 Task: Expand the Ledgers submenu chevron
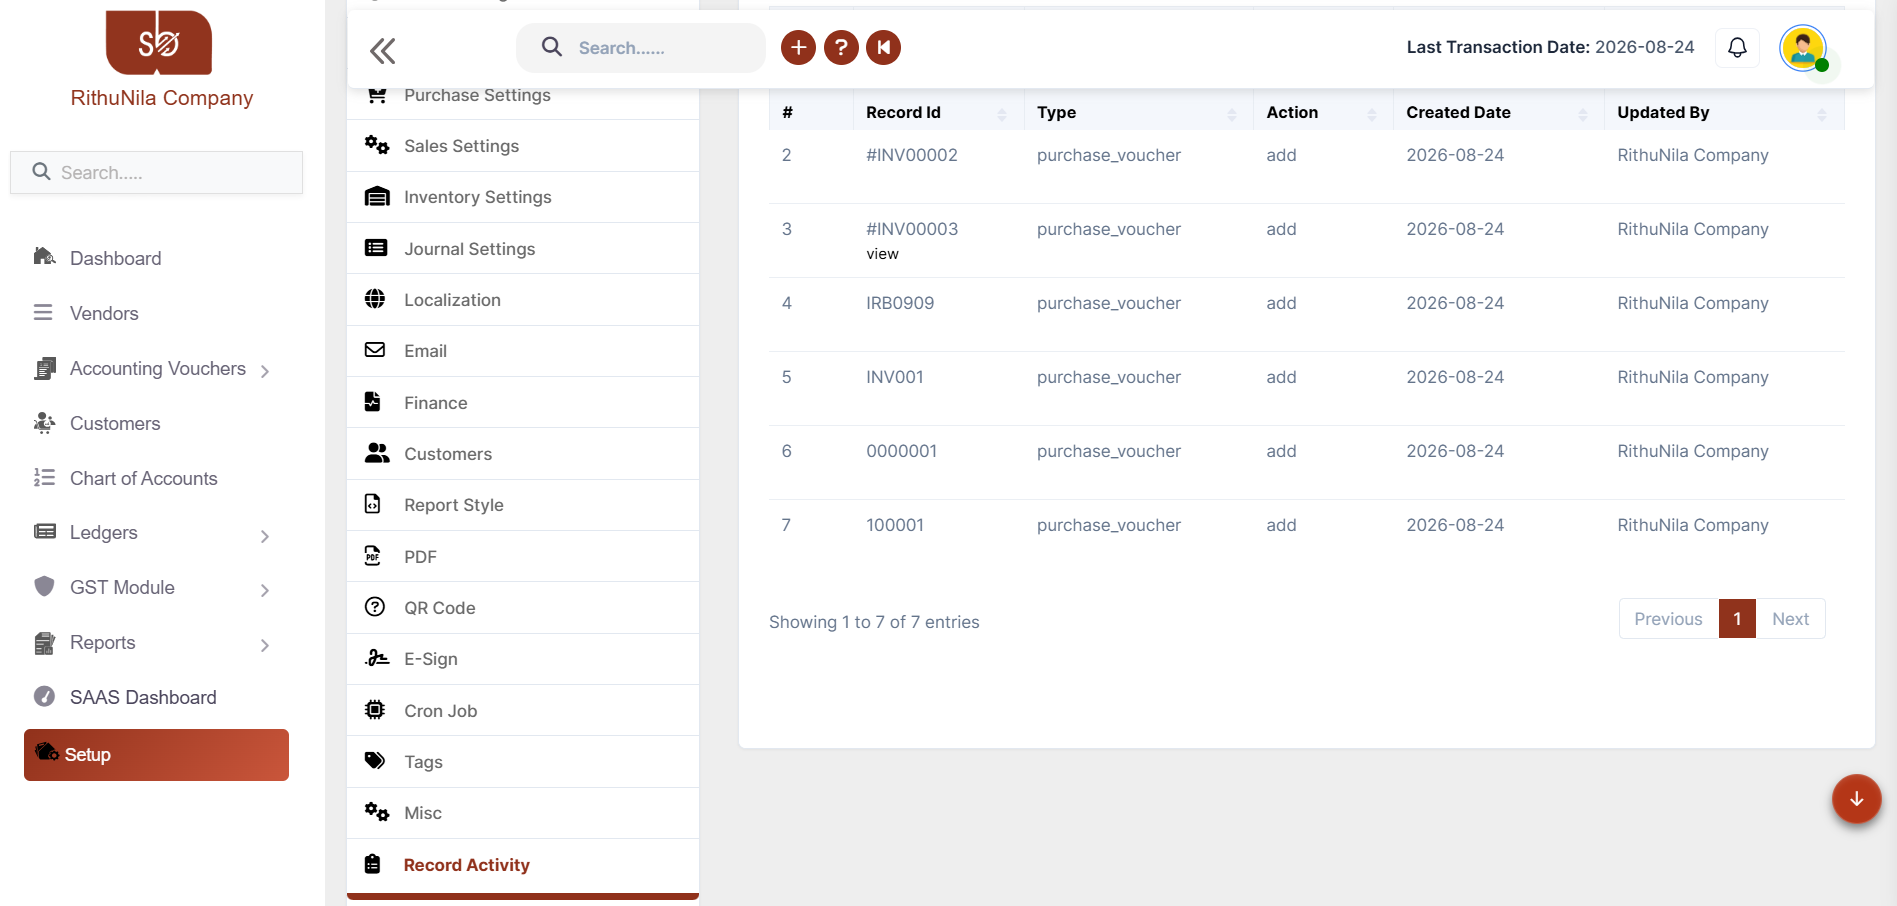click(265, 536)
